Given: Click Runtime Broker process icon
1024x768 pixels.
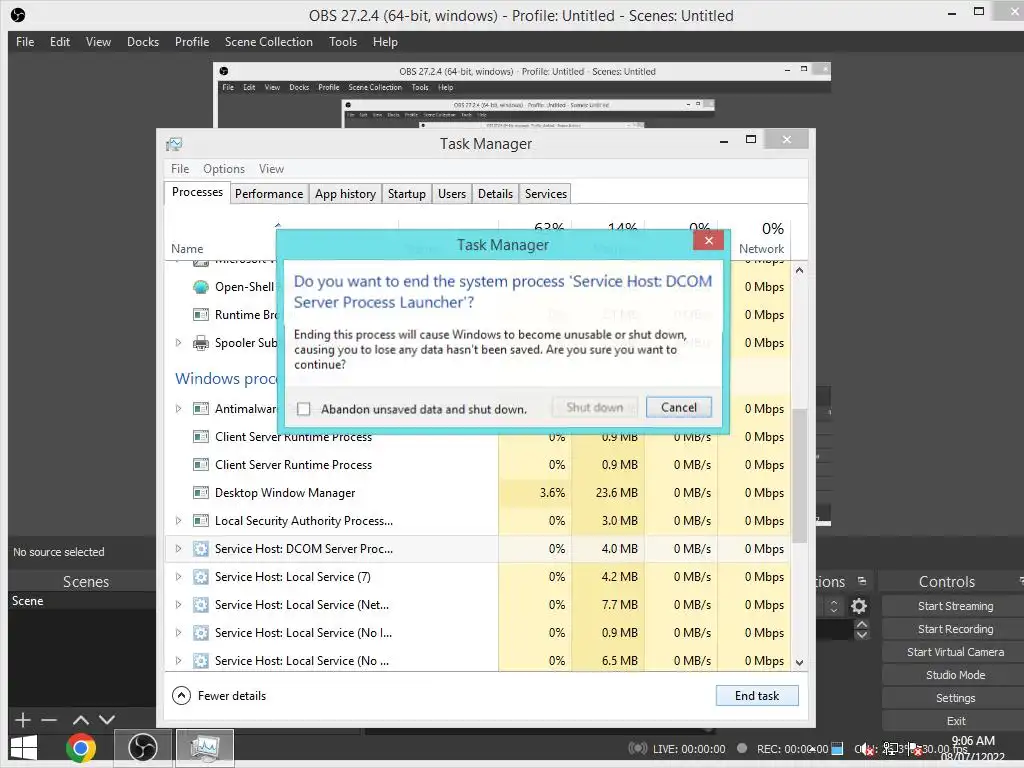Looking at the screenshot, I should [x=201, y=315].
